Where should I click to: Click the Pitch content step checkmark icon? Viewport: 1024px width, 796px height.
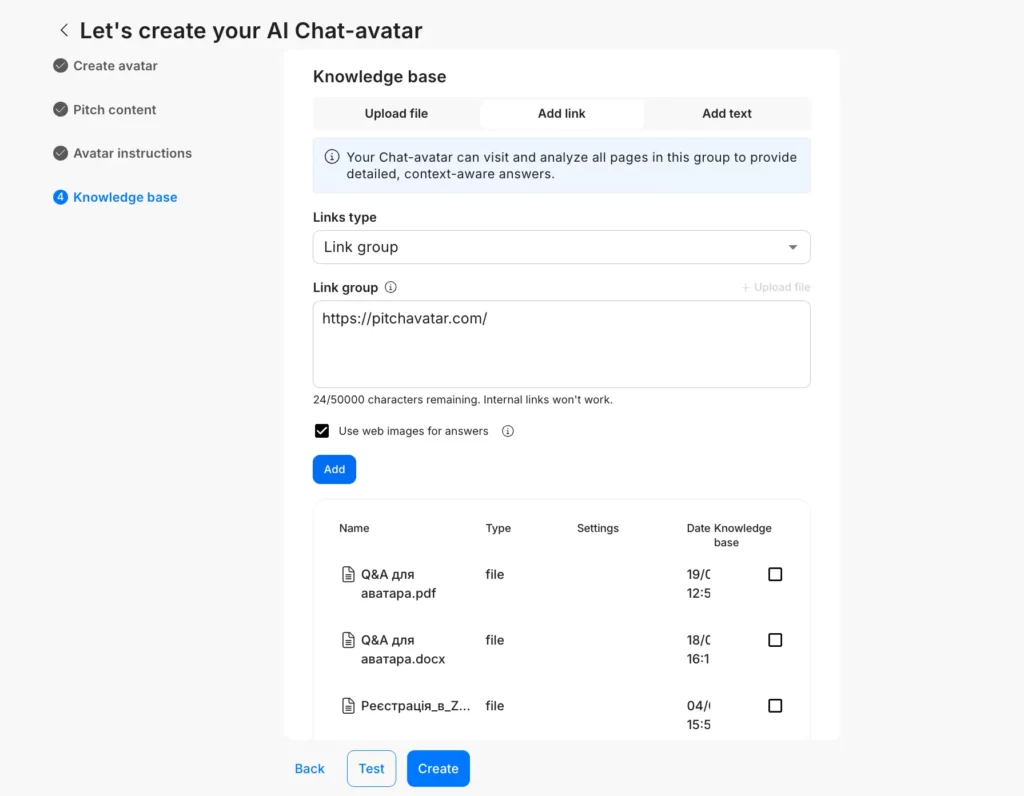tap(60, 110)
